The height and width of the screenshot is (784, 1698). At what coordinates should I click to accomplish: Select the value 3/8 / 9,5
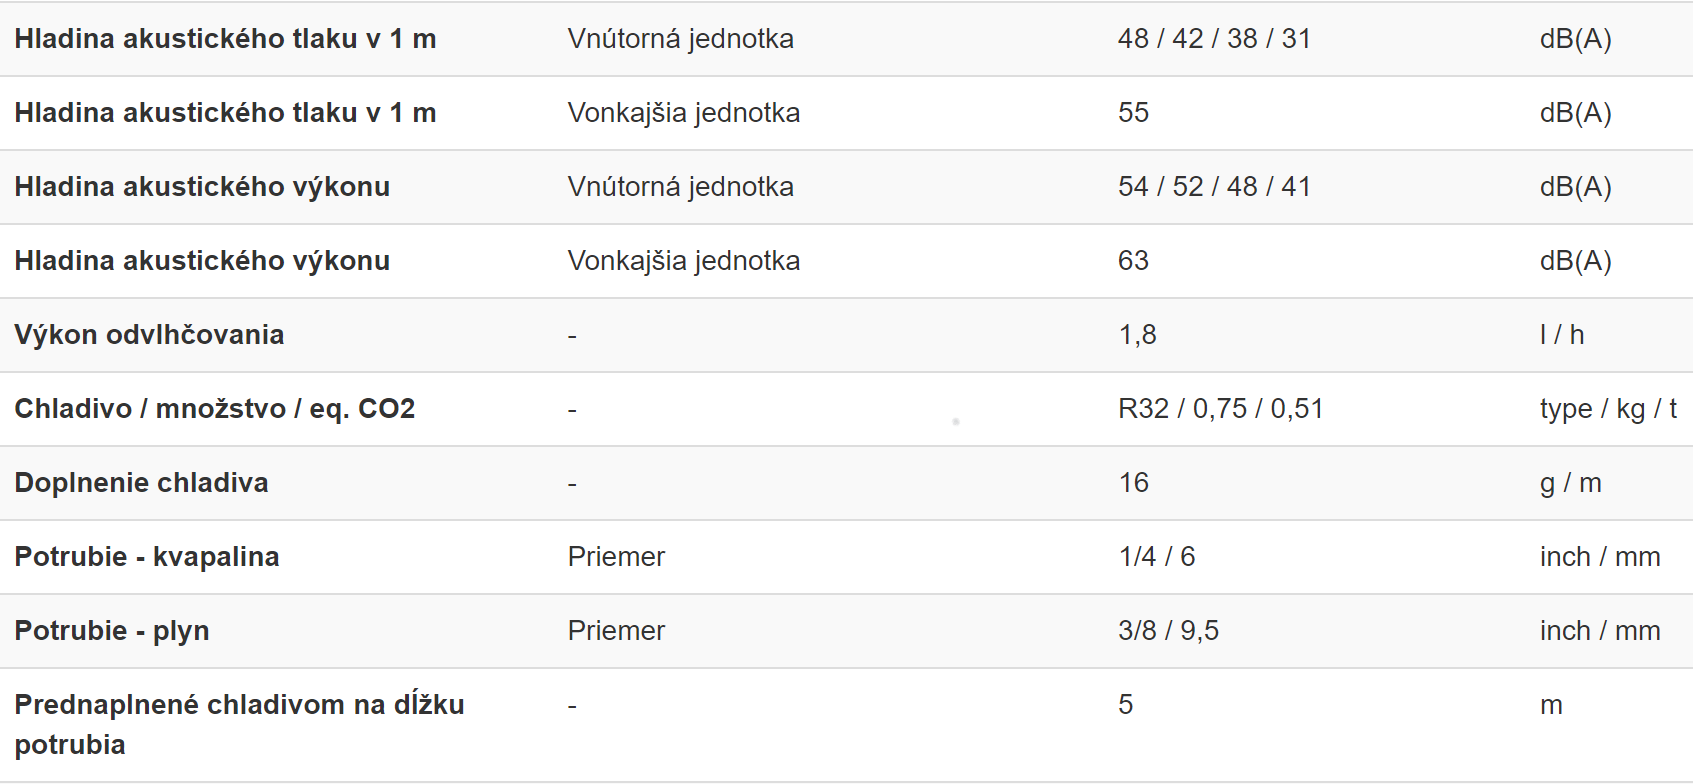click(1168, 631)
